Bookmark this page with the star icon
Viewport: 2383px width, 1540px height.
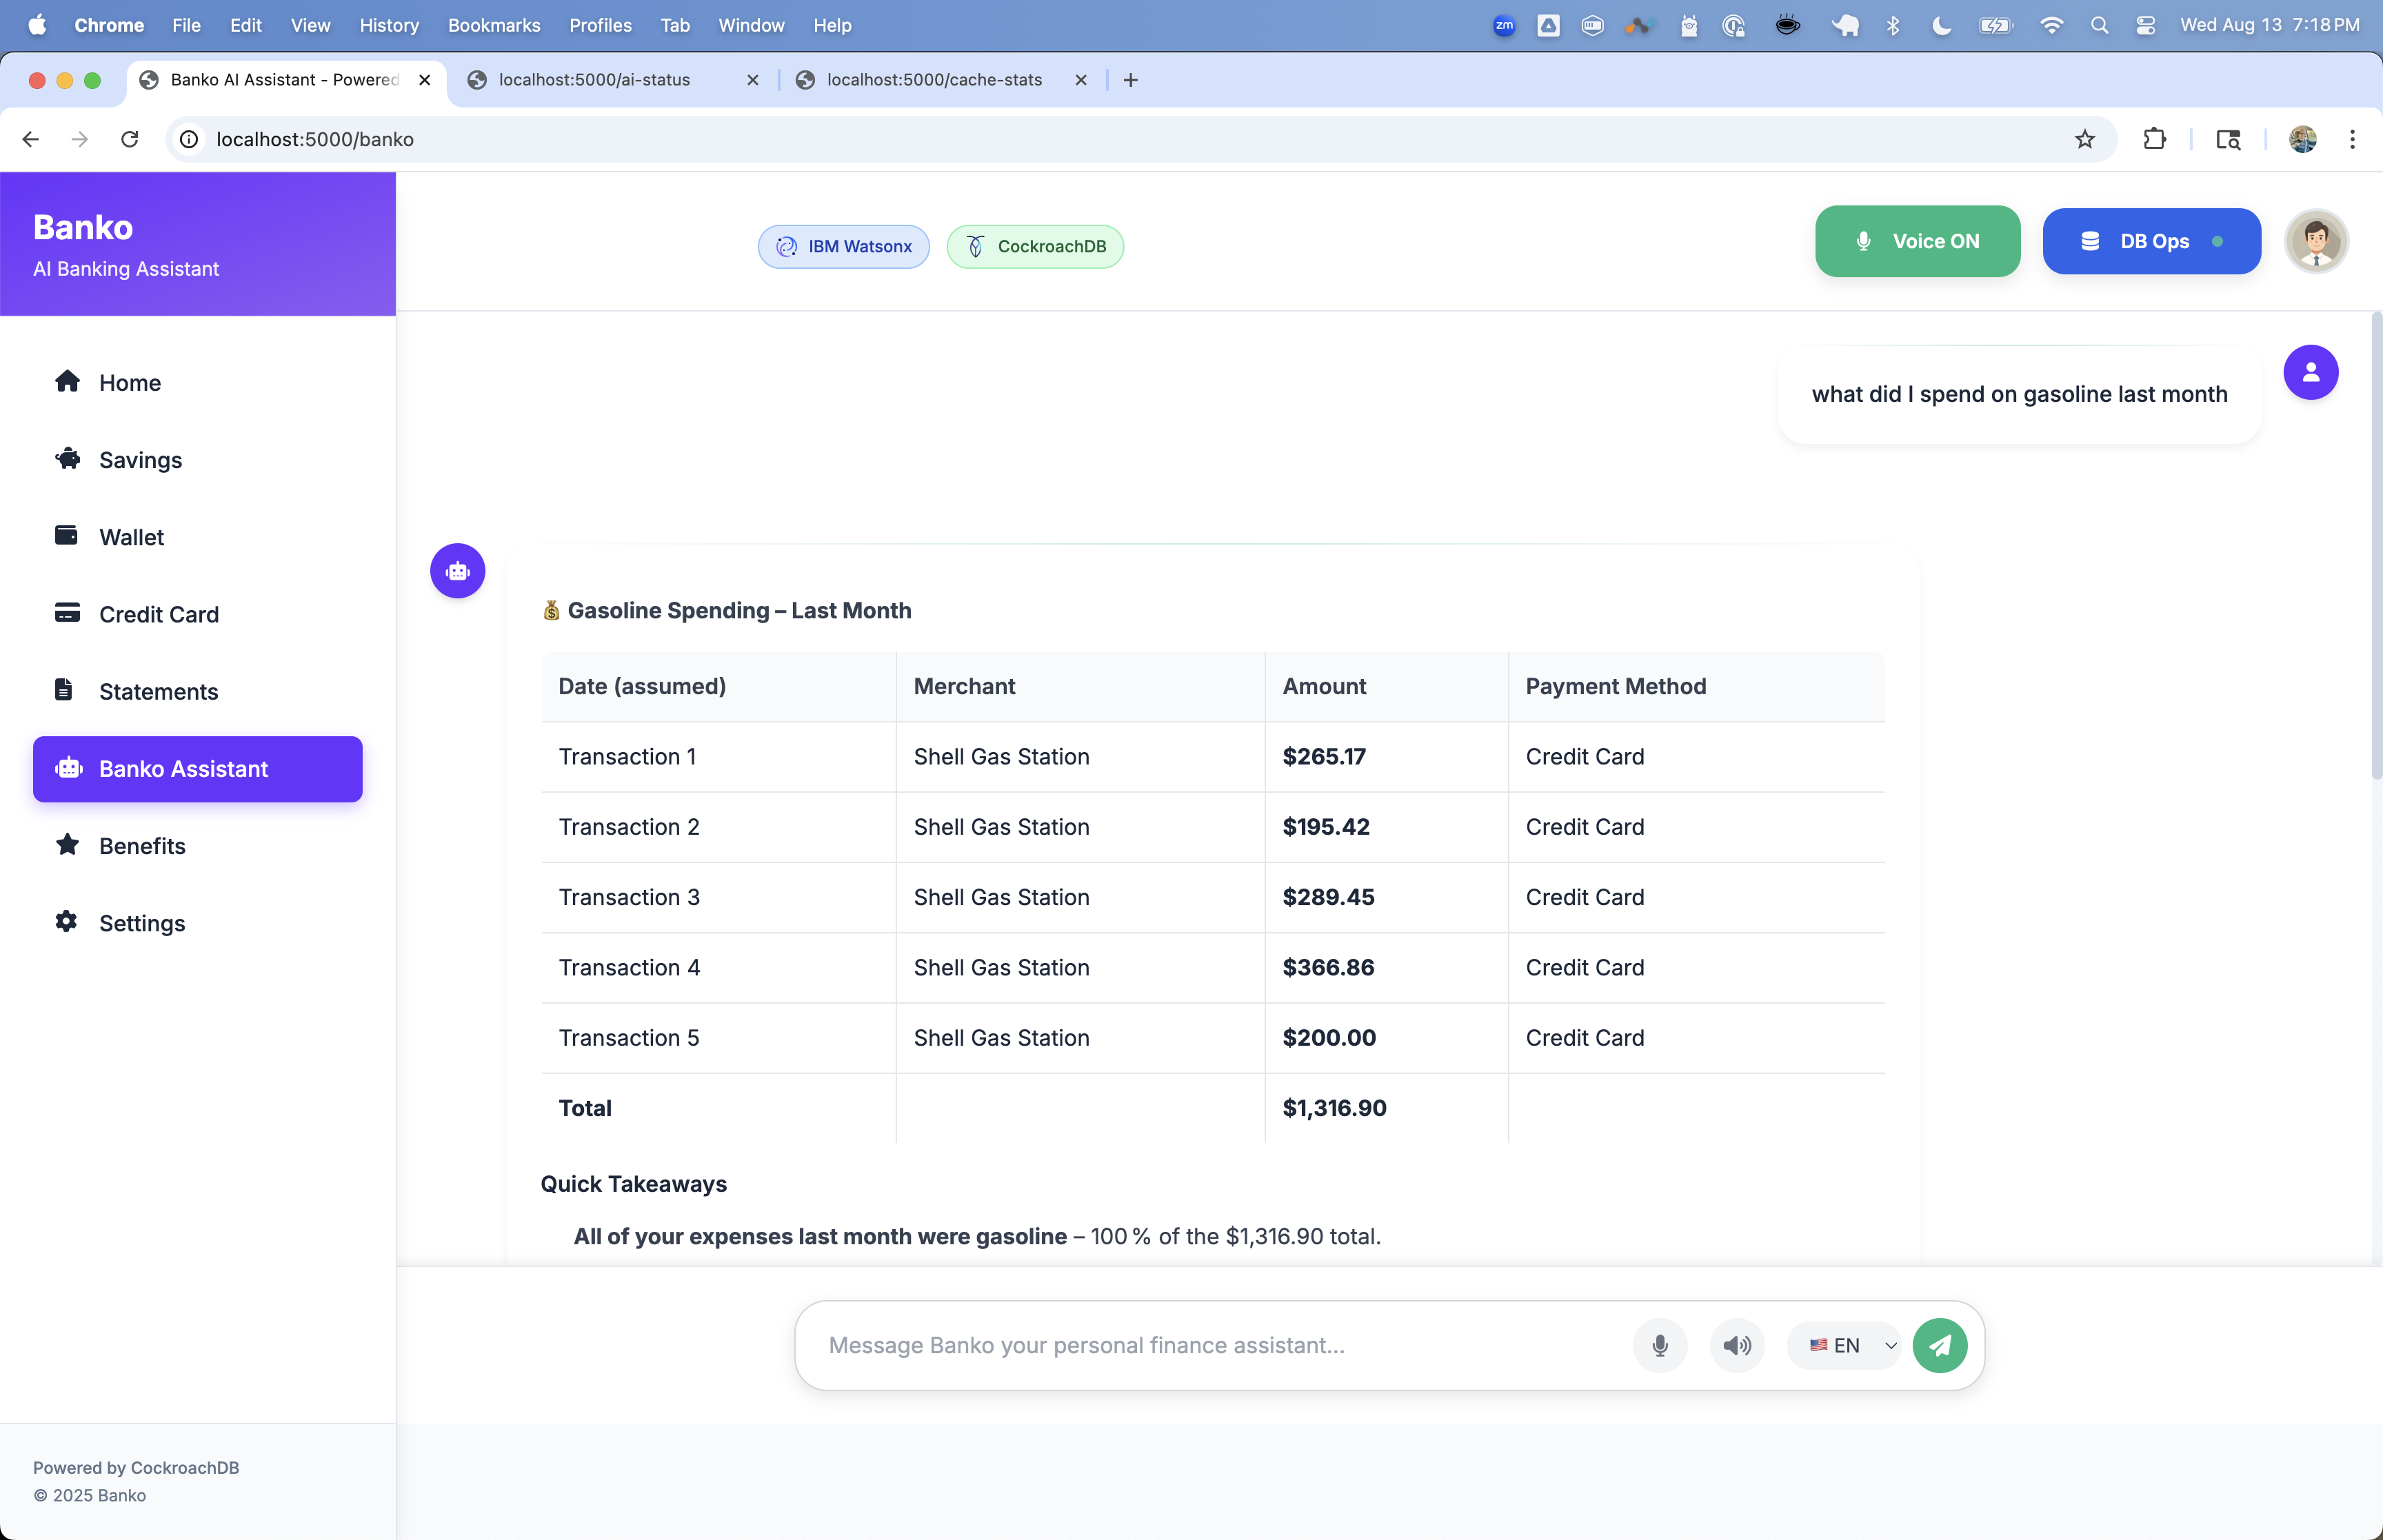pos(2084,139)
